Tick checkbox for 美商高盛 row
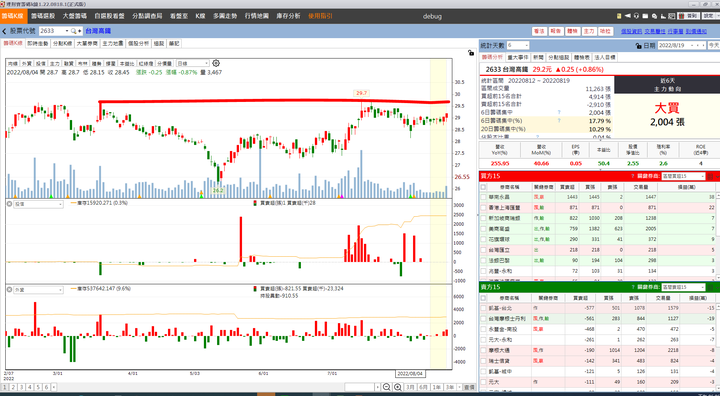The height and width of the screenshot is (396, 720). [x=483, y=229]
